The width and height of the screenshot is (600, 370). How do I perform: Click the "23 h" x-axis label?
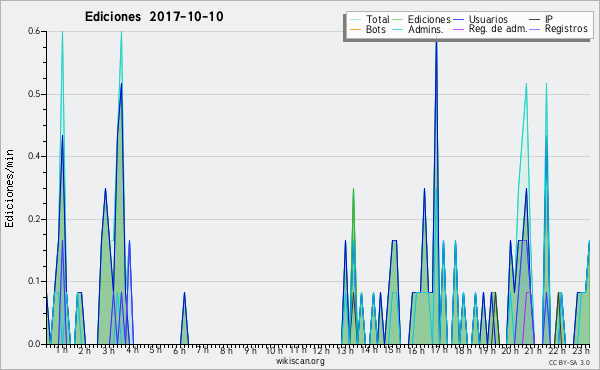580,350
